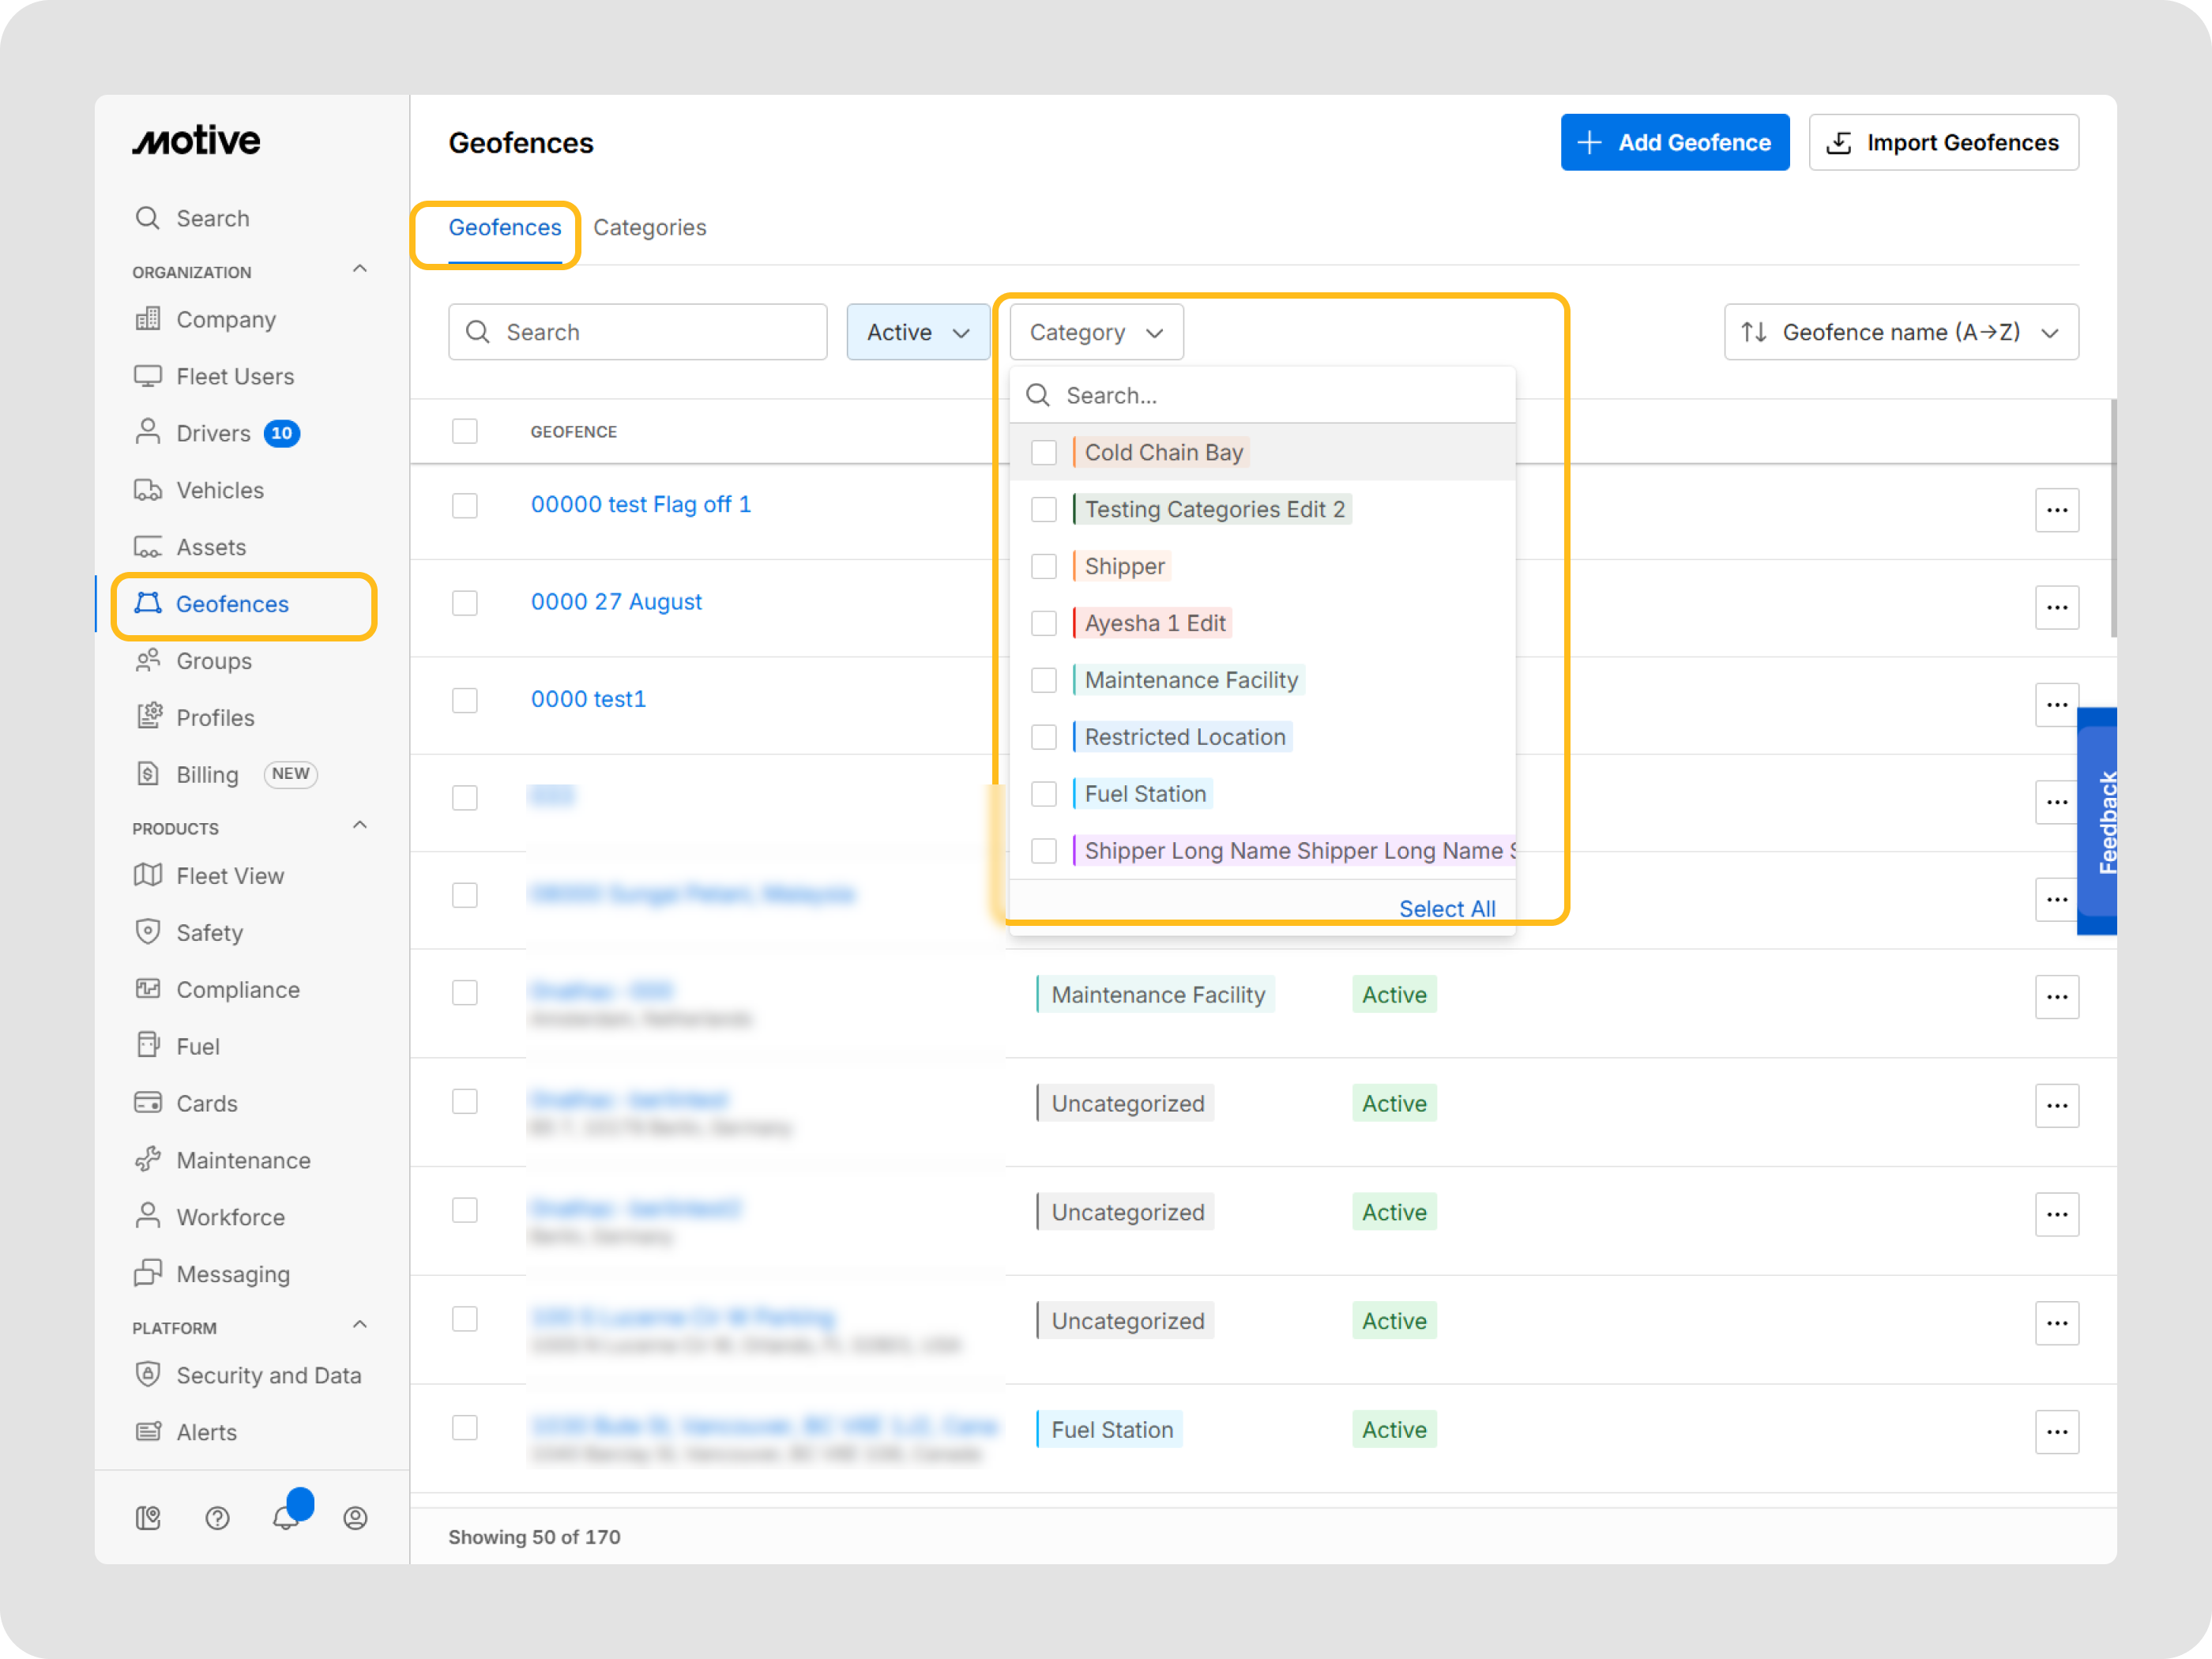Open the Safety section
Image resolution: width=2212 pixels, height=1659 pixels.
[209, 932]
